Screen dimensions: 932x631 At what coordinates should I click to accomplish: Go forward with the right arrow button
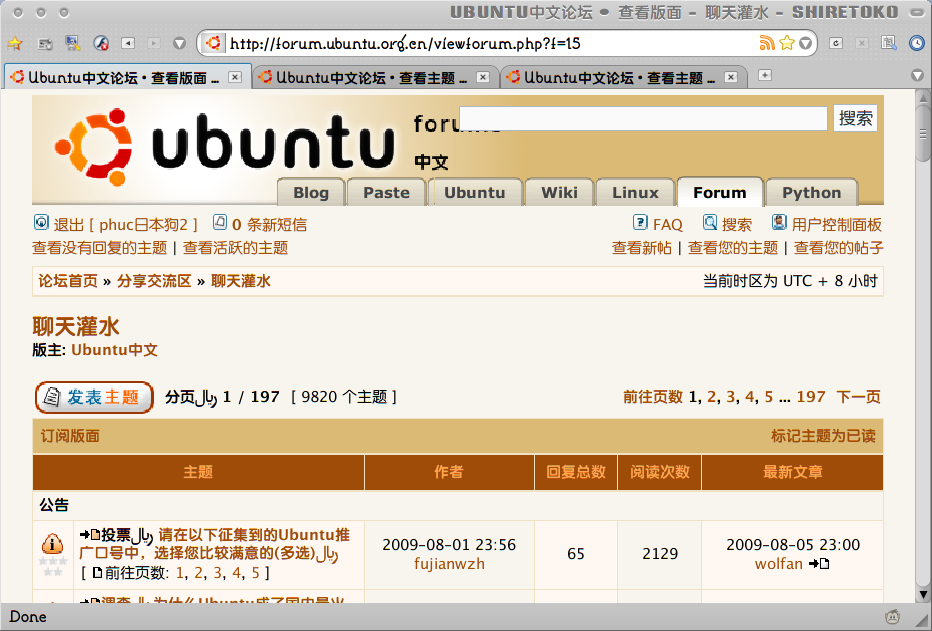coord(154,43)
